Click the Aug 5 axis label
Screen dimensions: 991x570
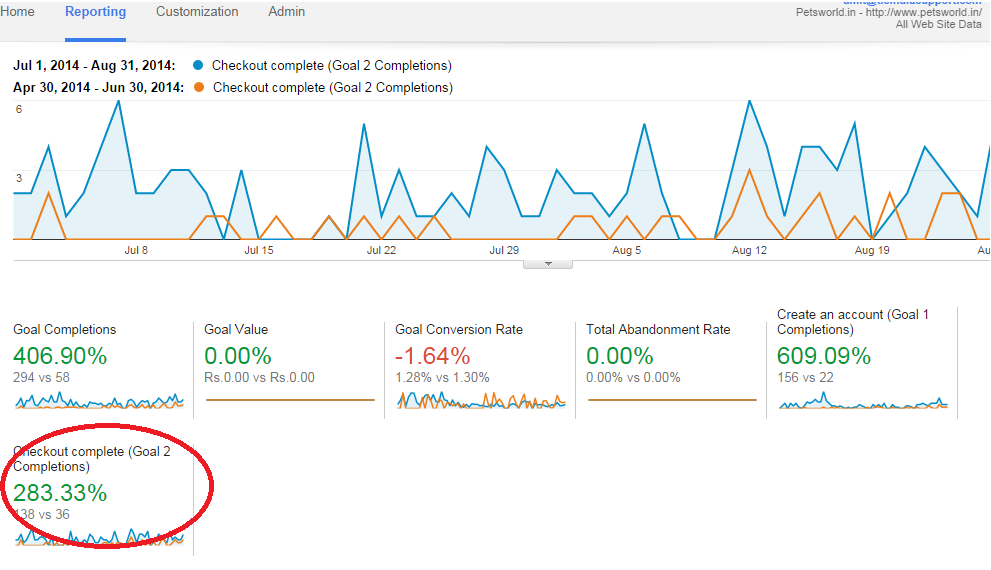pos(626,250)
